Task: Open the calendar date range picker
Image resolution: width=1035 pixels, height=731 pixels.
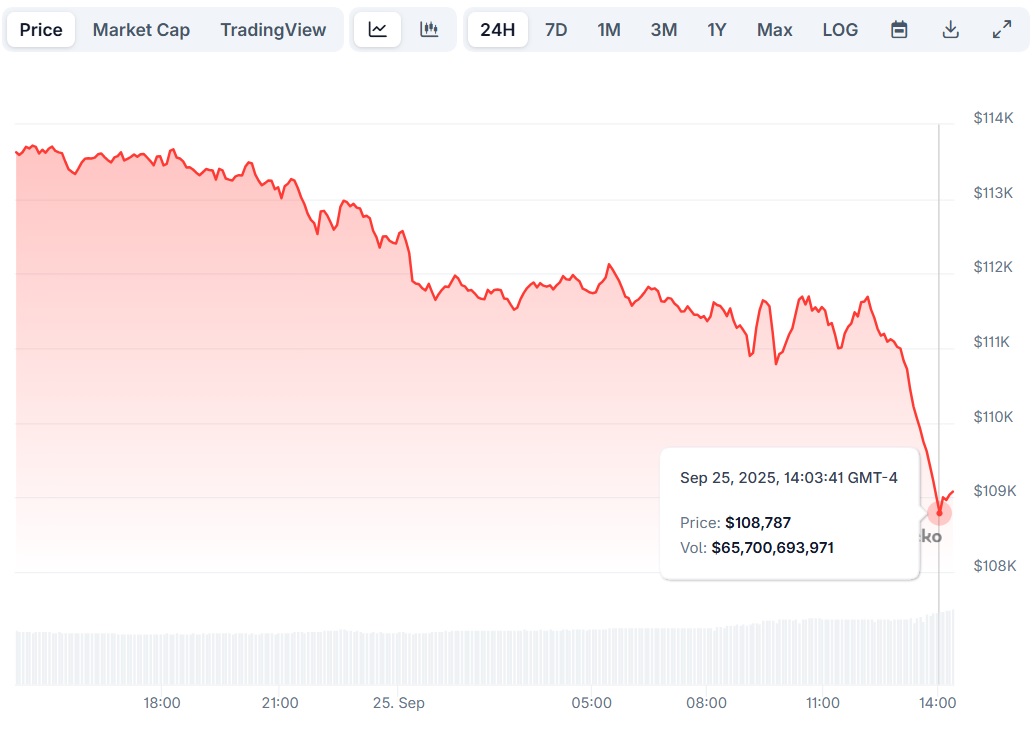Action: point(899,30)
